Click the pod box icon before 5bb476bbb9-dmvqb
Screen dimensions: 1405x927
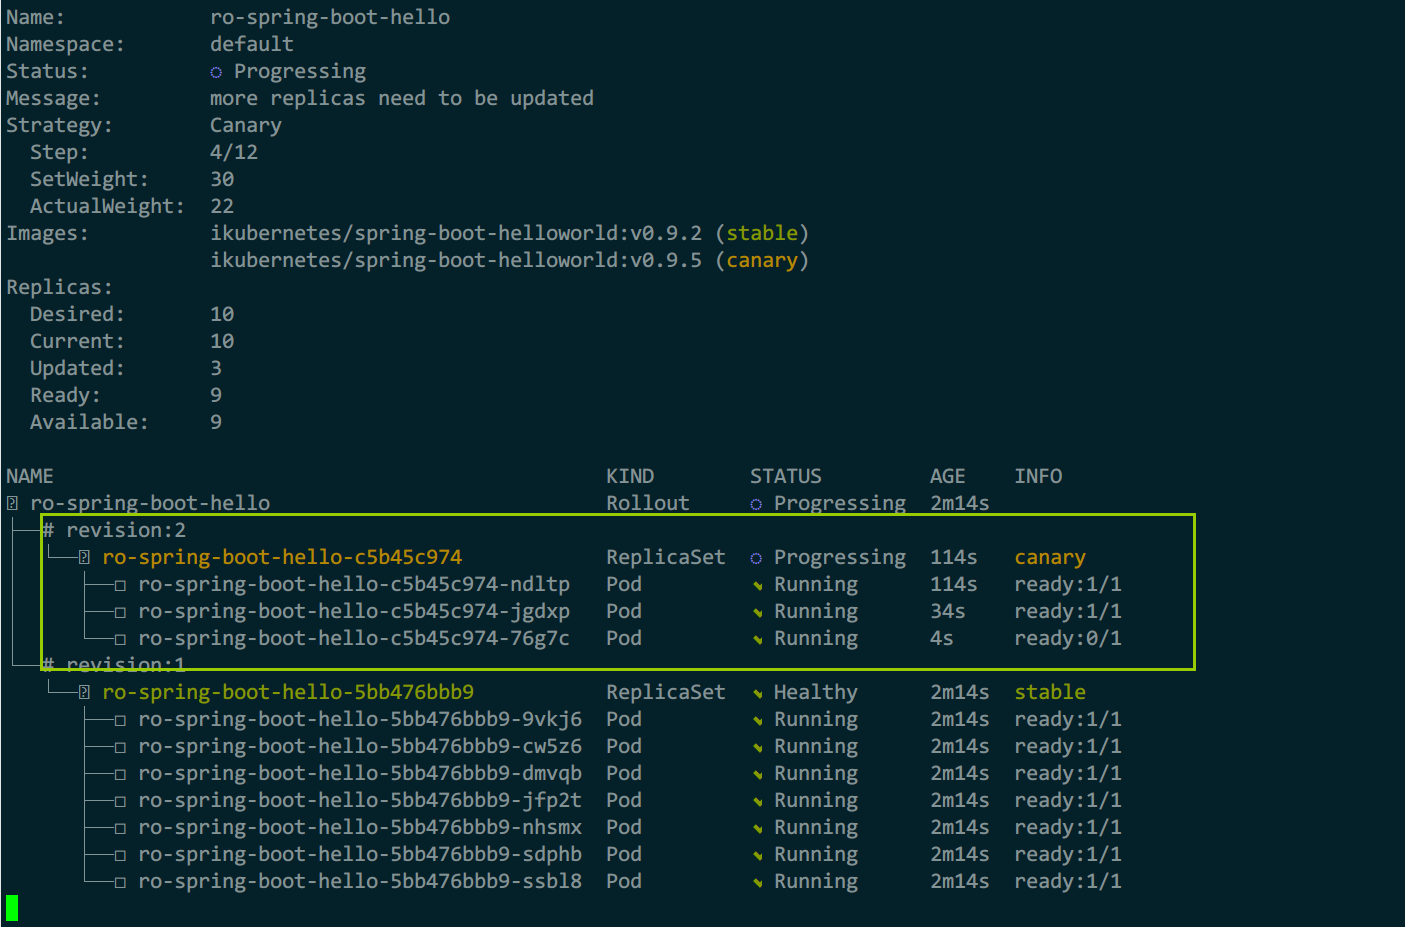pyautogui.click(x=120, y=774)
